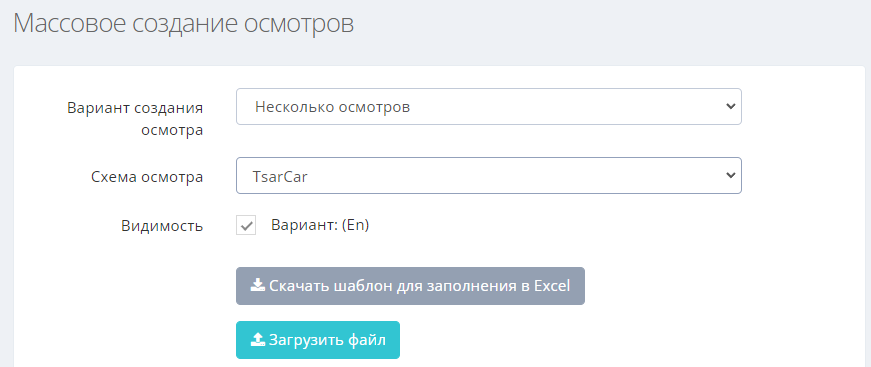This screenshot has width=871, height=367.
Task: Click the upload icon on Загрузить файл
Action: click(x=257, y=339)
